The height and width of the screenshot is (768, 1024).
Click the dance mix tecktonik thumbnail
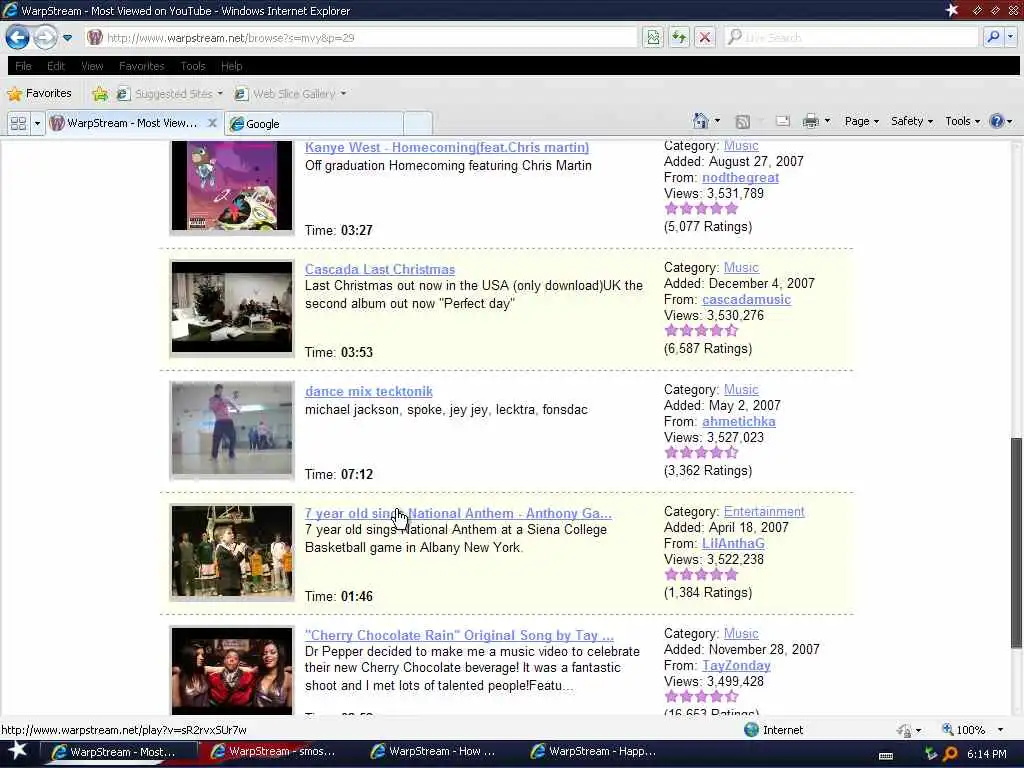[x=232, y=429]
